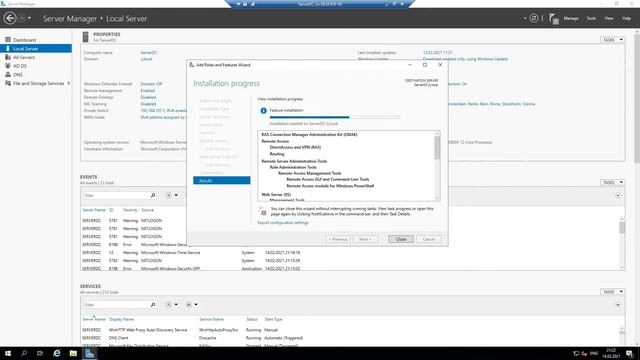Open the View menu
The width and height of the screenshot is (640, 360).
609,18
